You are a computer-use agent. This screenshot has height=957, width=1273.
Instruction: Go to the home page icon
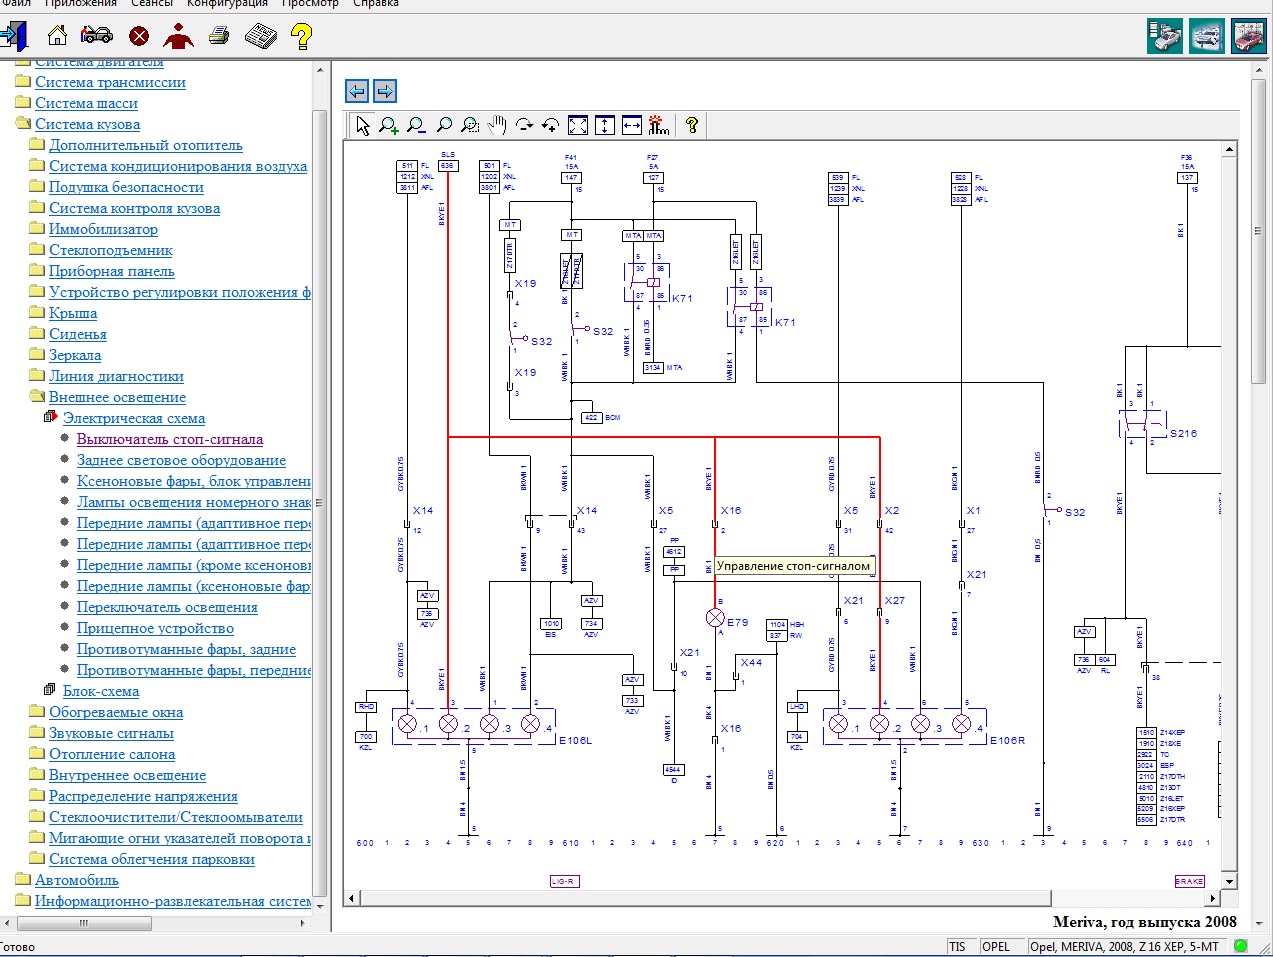click(x=58, y=37)
